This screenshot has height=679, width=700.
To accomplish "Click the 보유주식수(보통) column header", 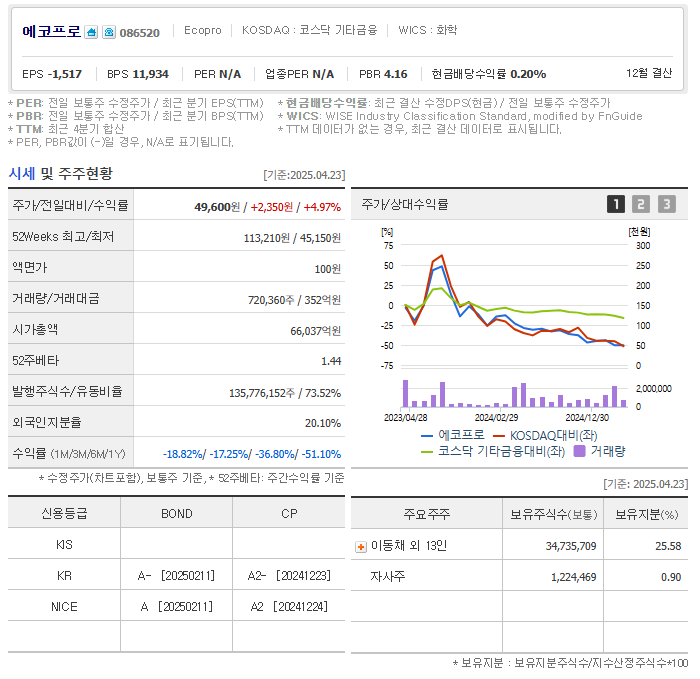I will pos(554,514).
